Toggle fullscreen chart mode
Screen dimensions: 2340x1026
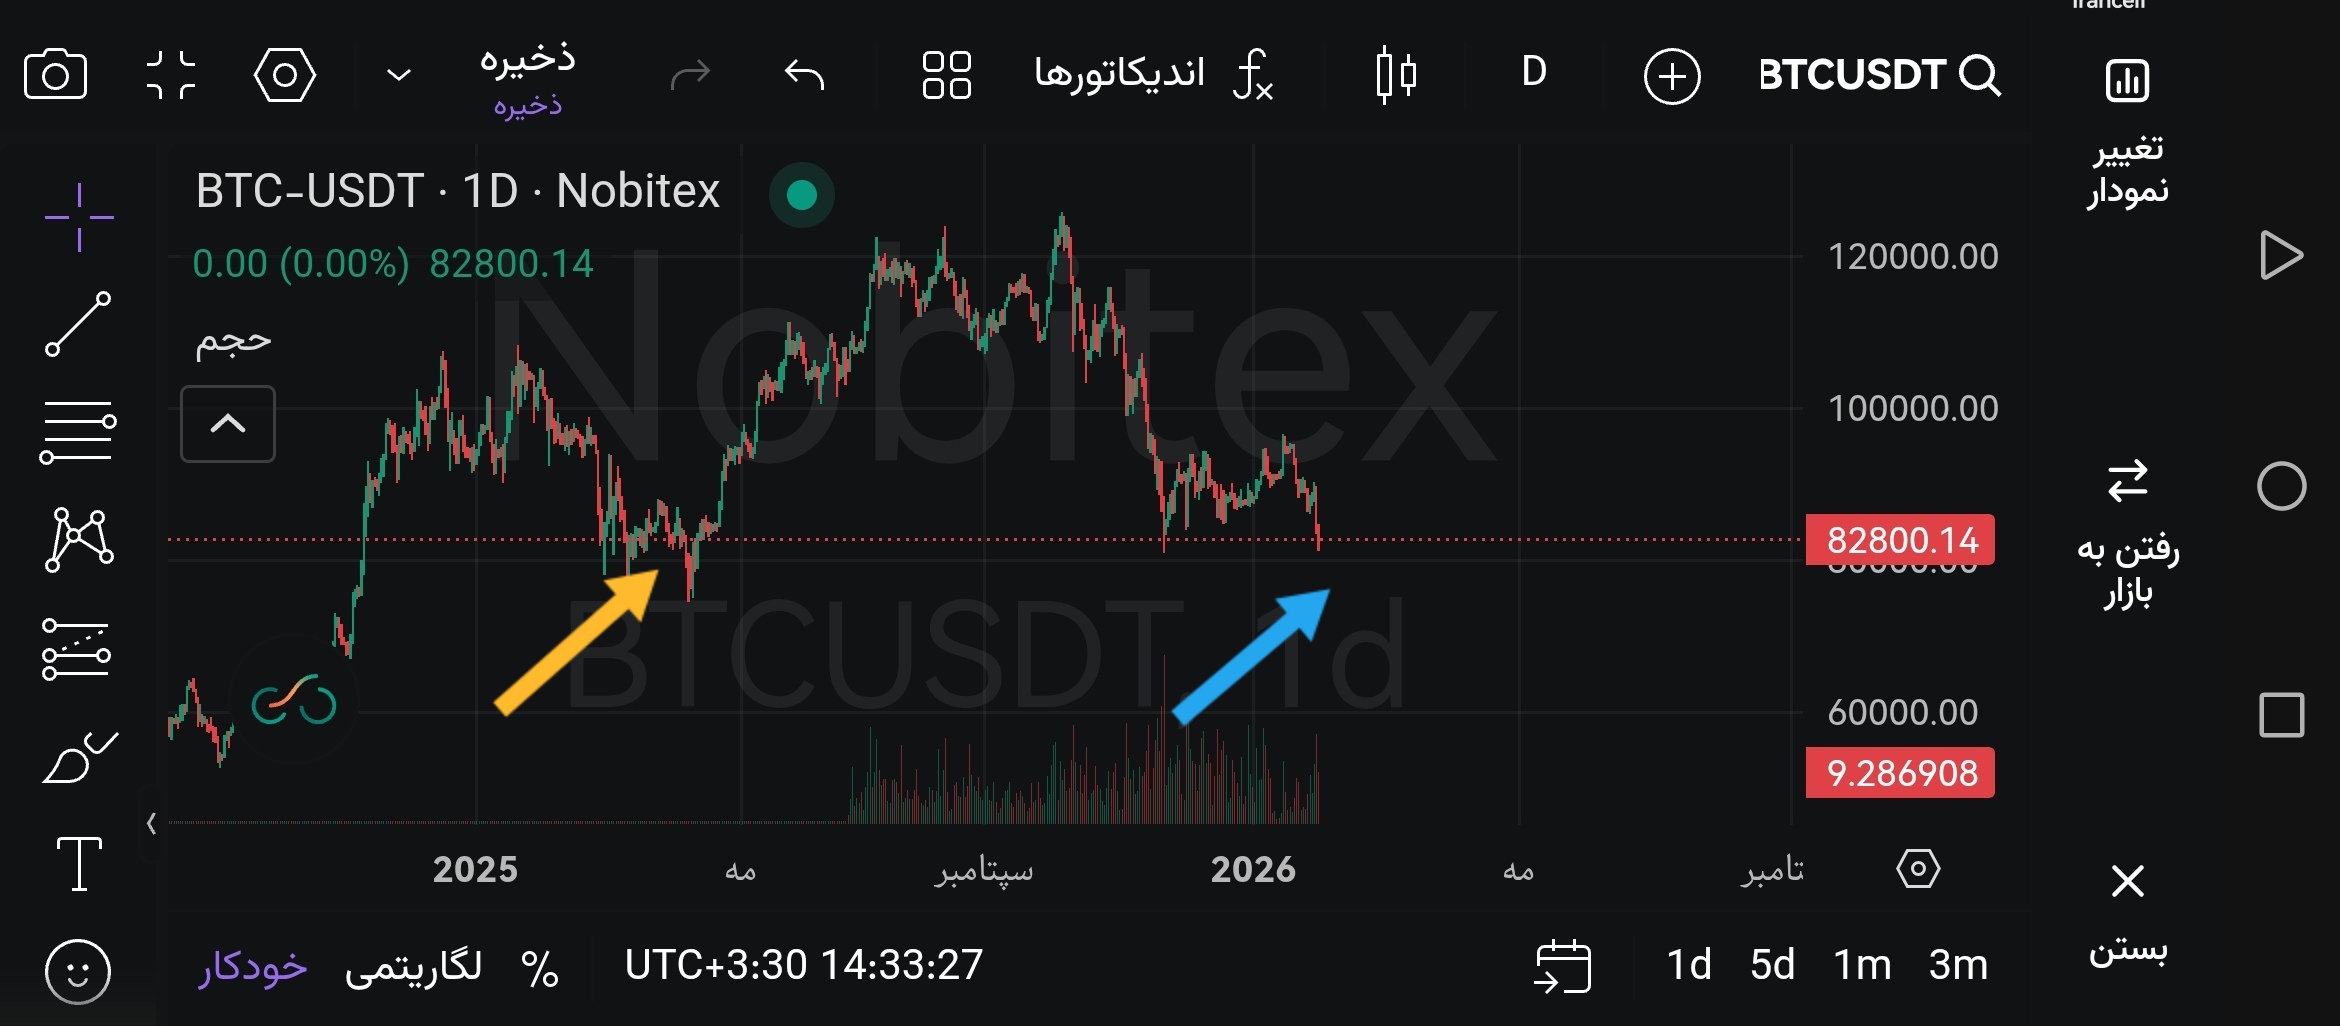(x=171, y=75)
